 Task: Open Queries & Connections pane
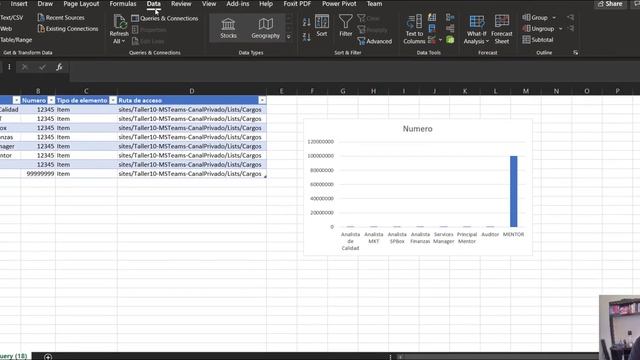click(164, 18)
